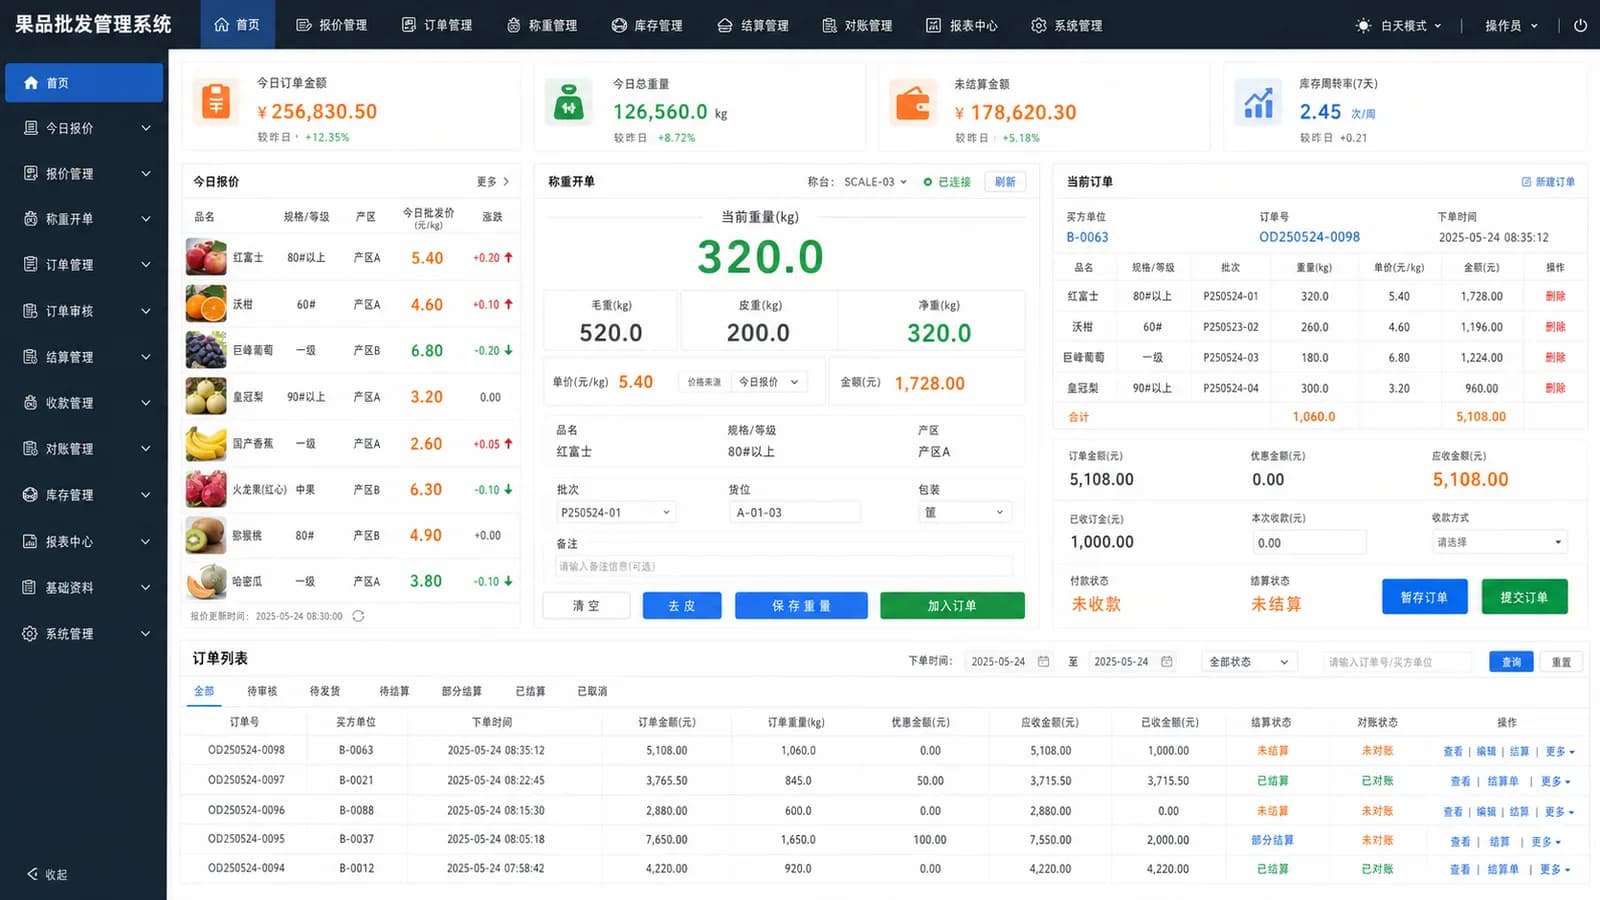The height and width of the screenshot is (900, 1600).
Task: Switch to the 部分结算 order tab
Action: coord(462,691)
